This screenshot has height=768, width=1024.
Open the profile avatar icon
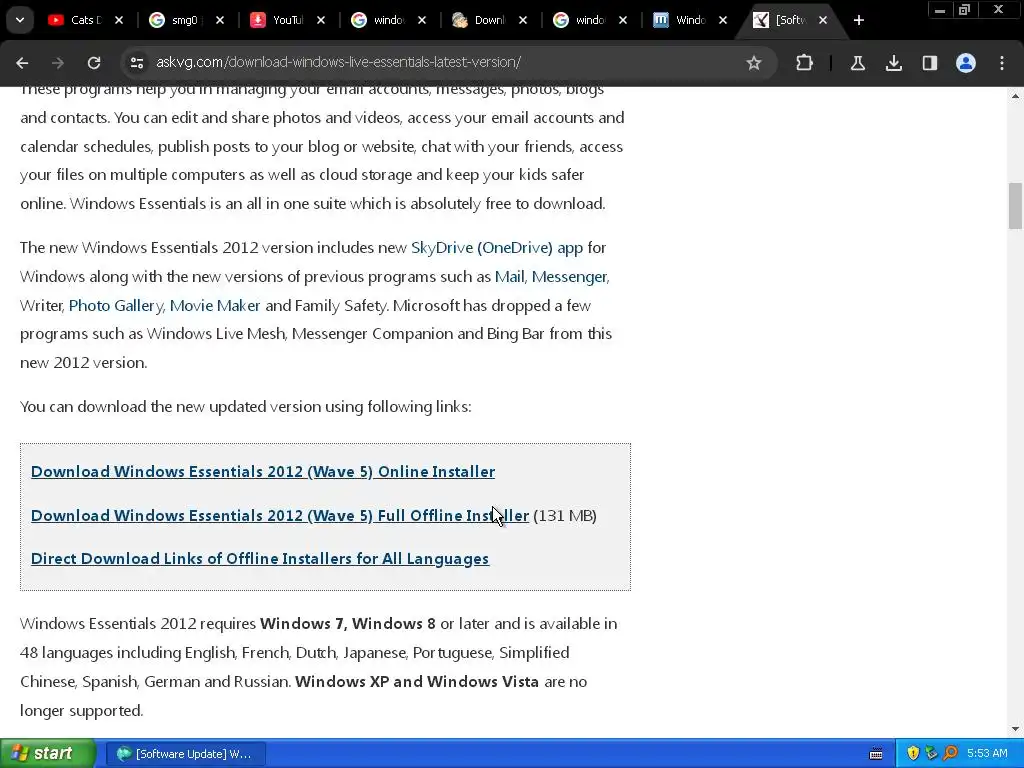coord(966,63)
